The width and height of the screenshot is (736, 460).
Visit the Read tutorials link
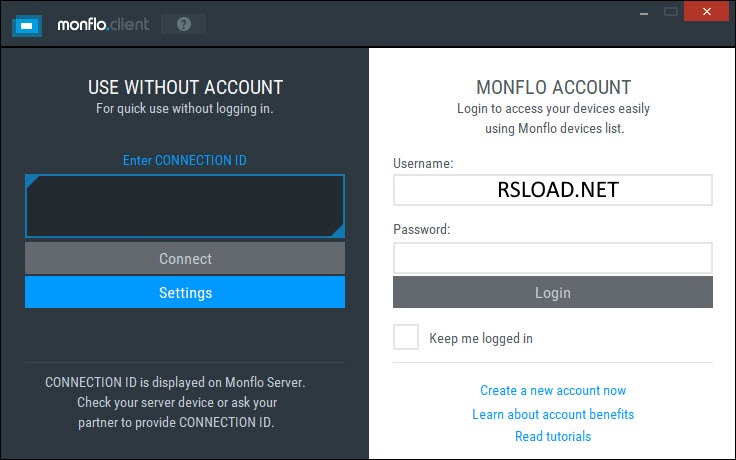(553, 436)
